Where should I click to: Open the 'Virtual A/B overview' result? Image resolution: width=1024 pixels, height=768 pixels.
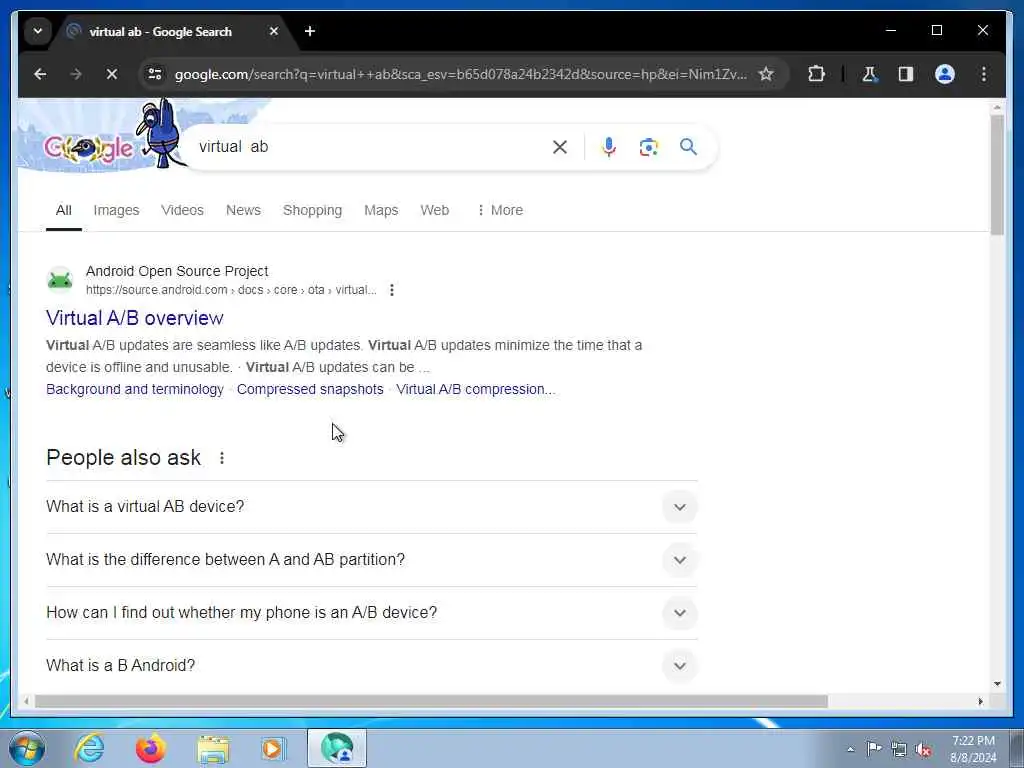tap(135, 318)
